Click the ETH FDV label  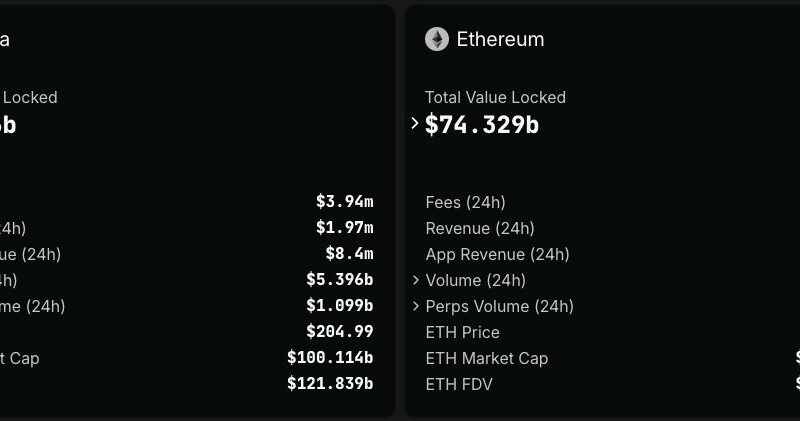click(x=459, y=385)
